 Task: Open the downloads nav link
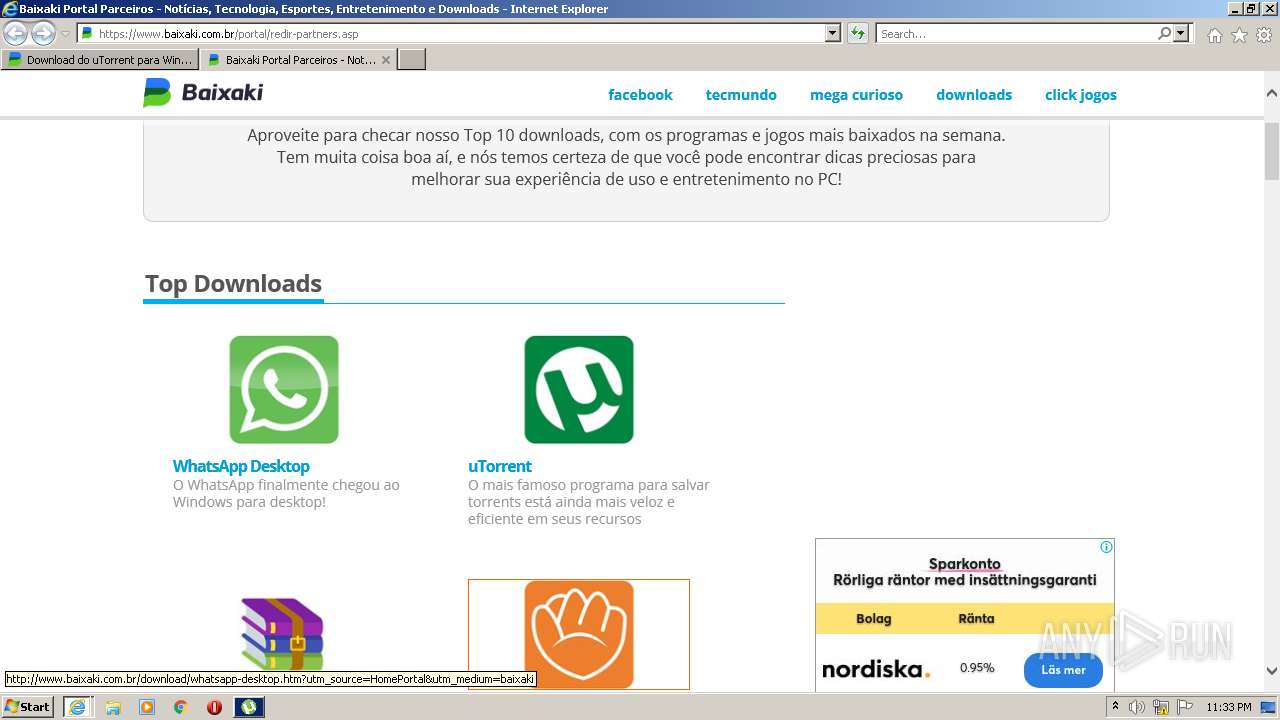pos(974,95)
